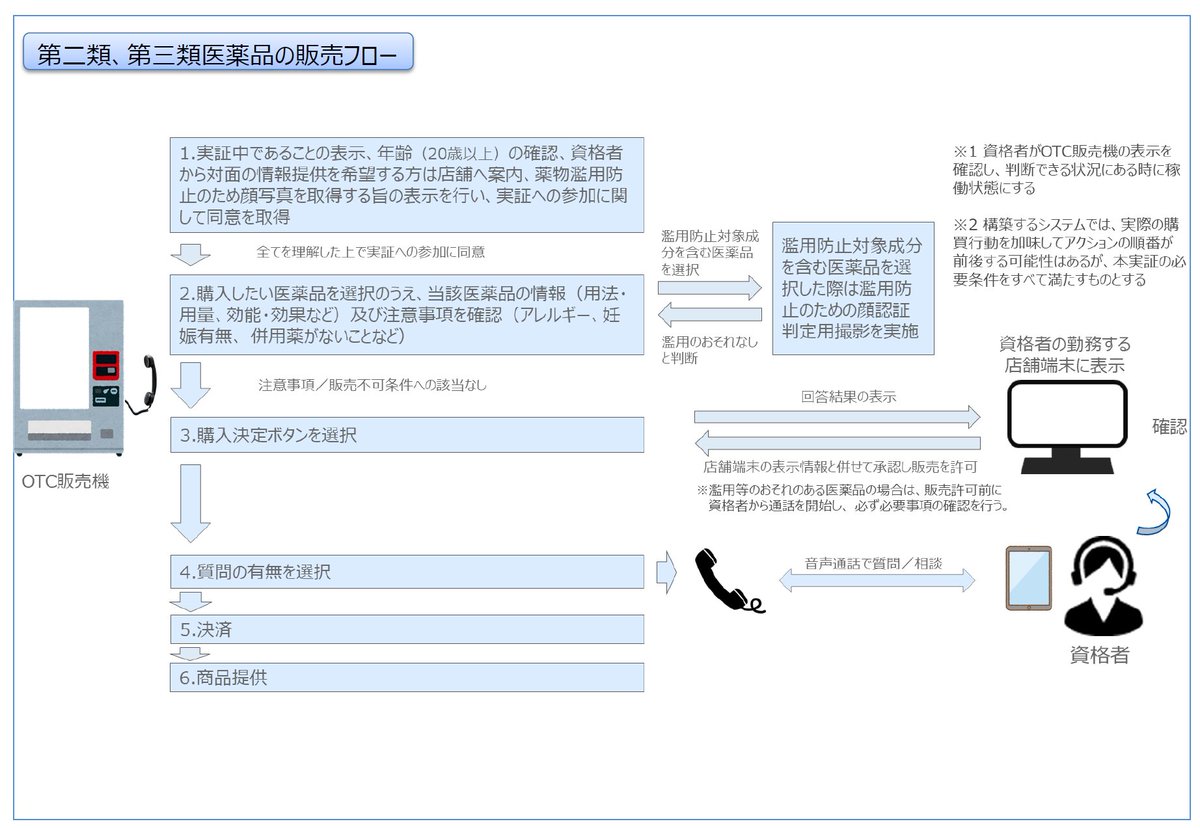Select the 3.購入決定ボタンを選択 box
The width and height of the screenshot is (1200, 828).
[x=407, y=435]
